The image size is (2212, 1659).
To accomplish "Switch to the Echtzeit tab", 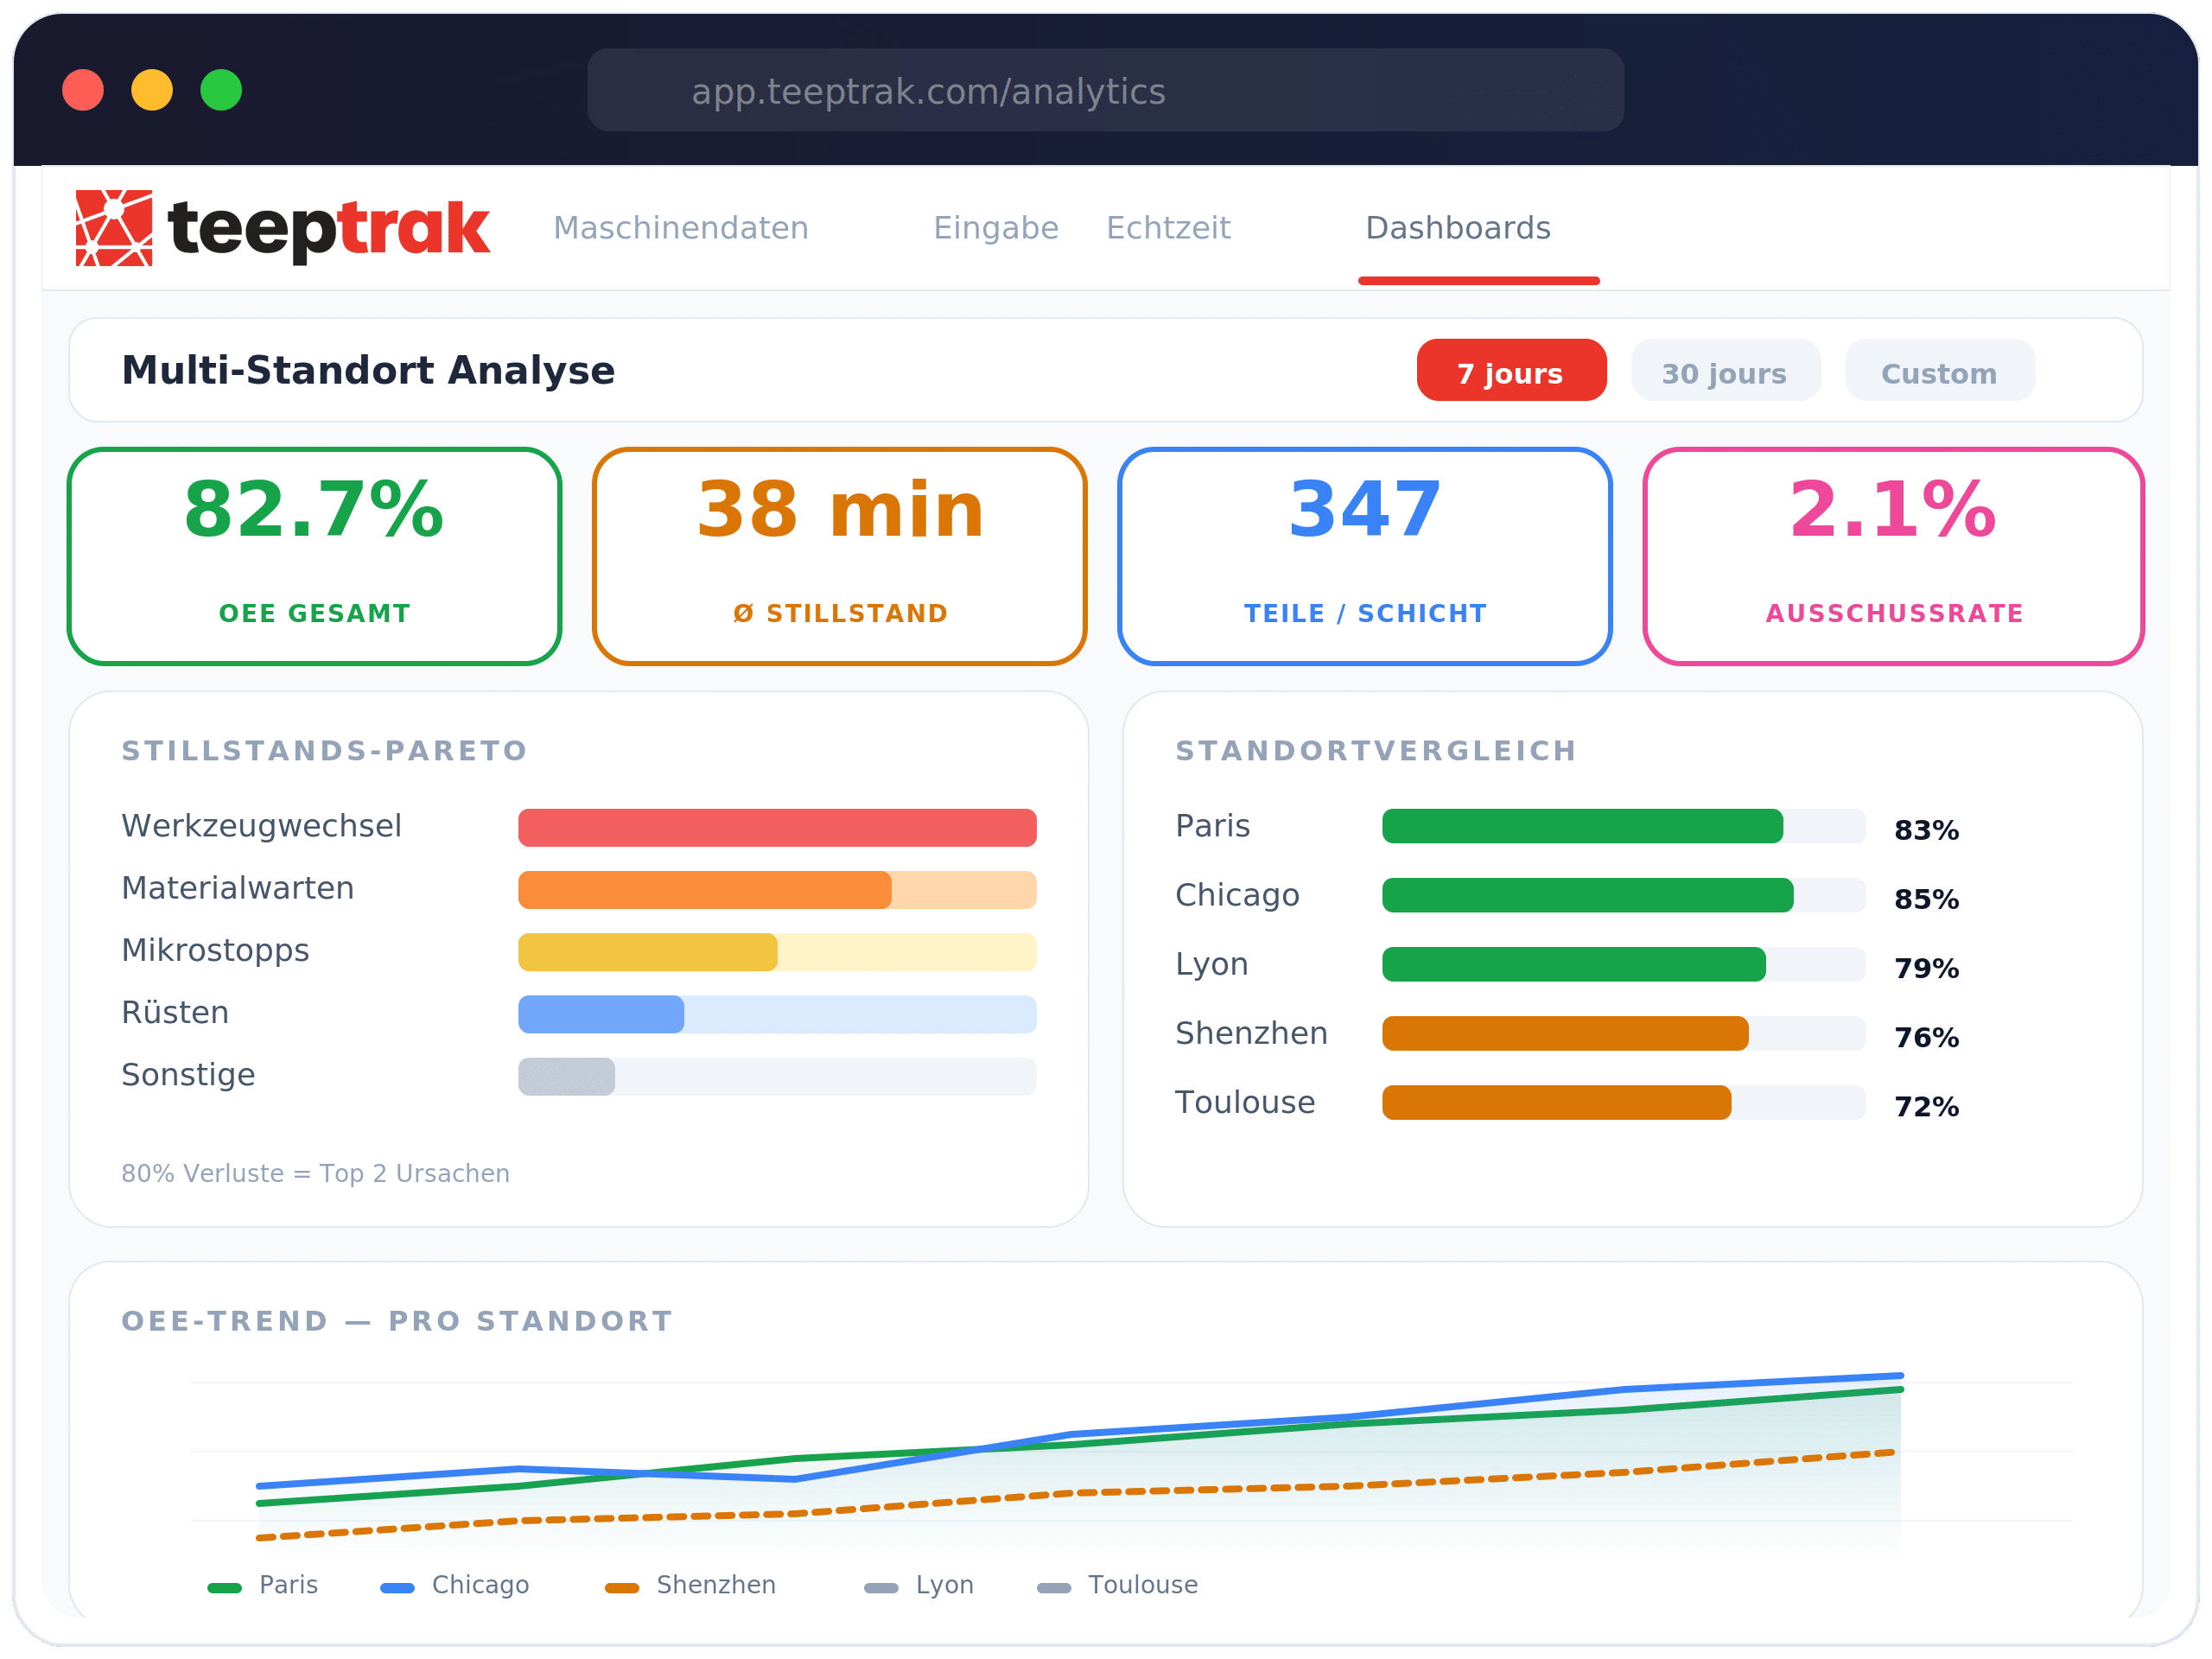I will pyautogui.click(x=1168, y=228).
